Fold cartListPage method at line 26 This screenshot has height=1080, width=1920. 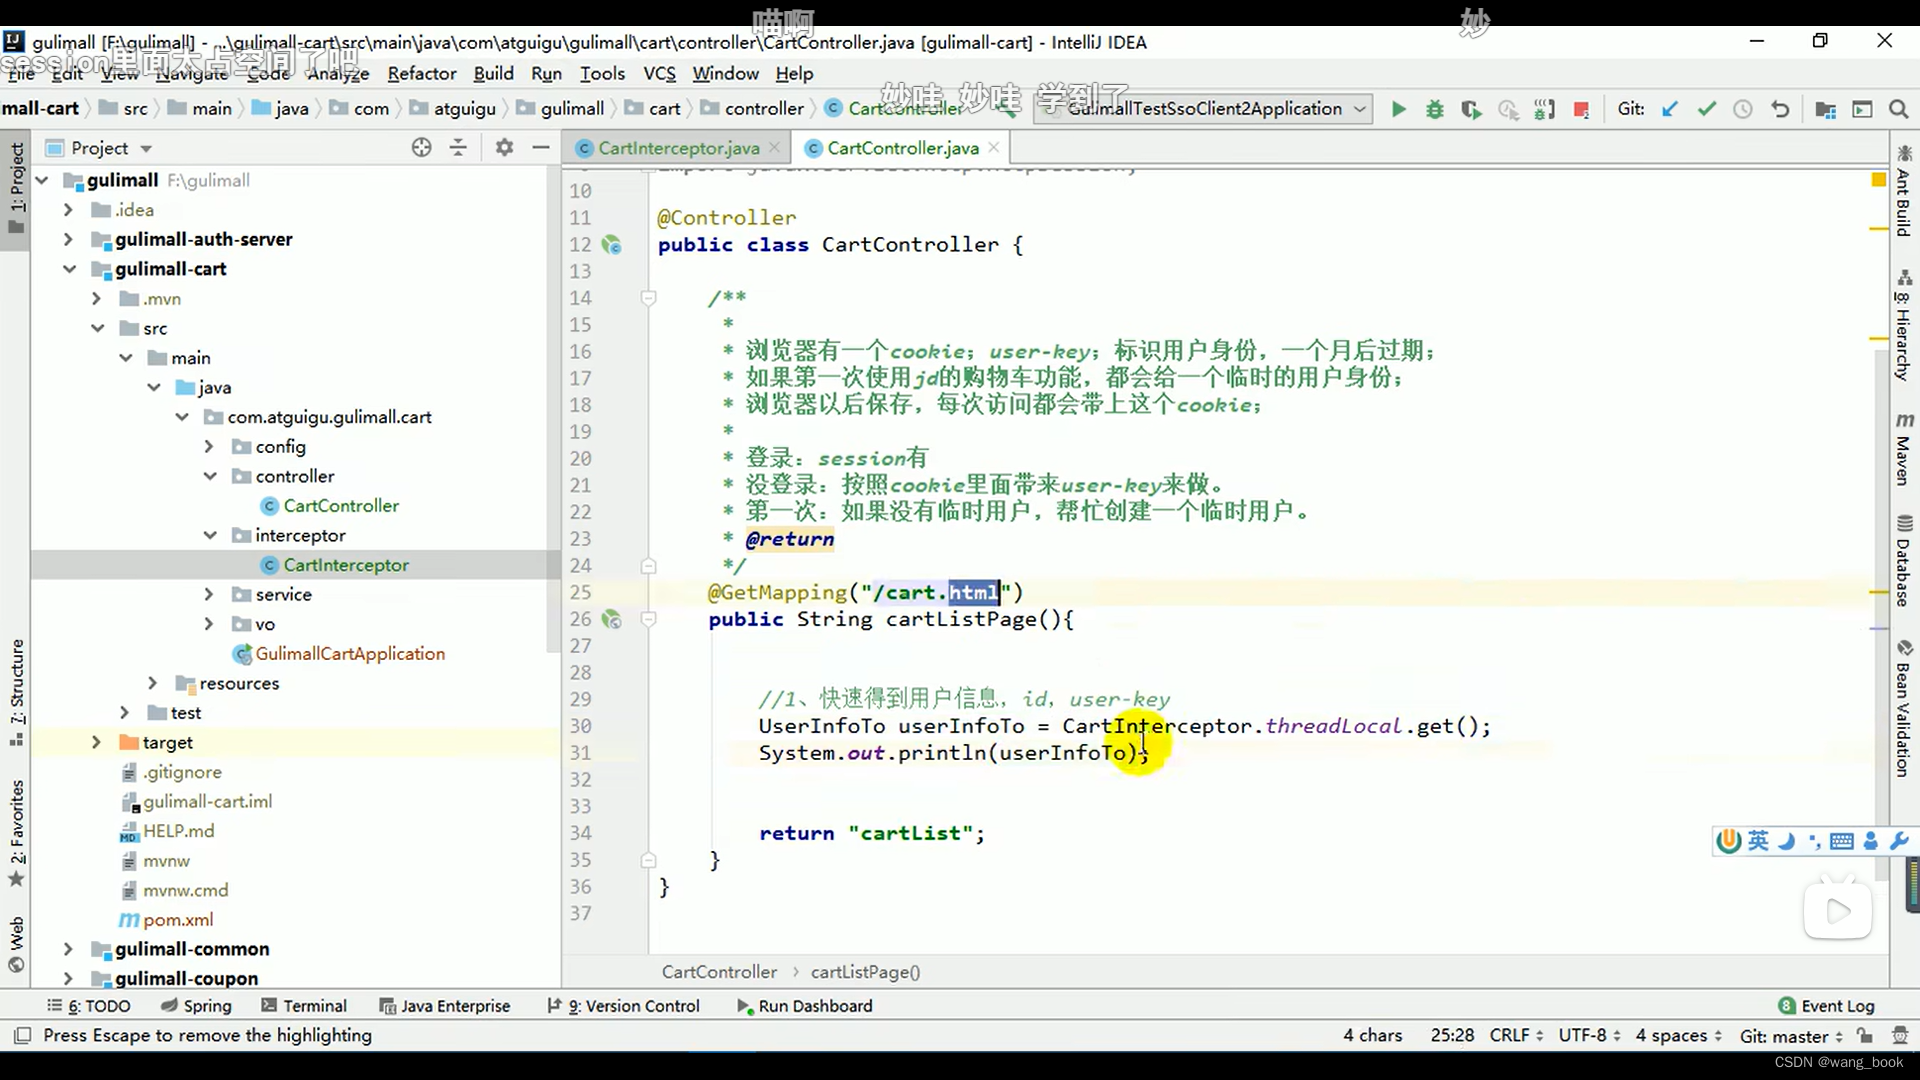click(x=648, y=620)
